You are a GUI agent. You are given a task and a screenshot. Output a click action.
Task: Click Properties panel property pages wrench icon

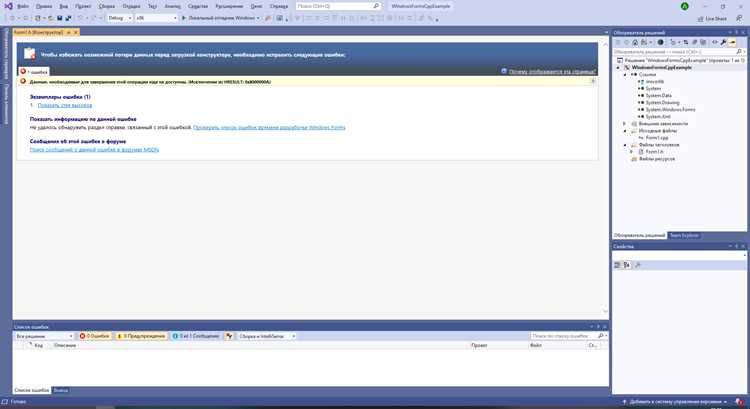click(x=638, y=265)
